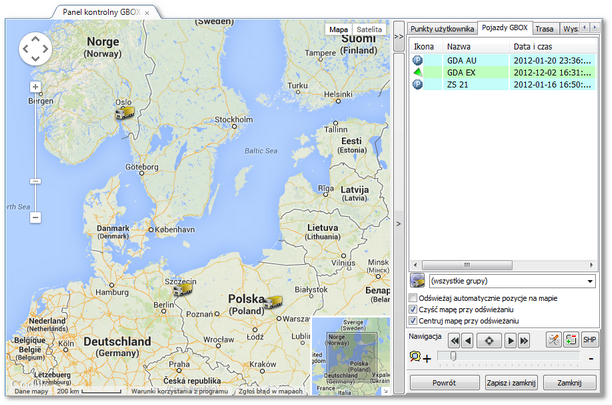This screenshot has width=612, height=405.
Task: Step to the next position arrow
Action: 510,341
